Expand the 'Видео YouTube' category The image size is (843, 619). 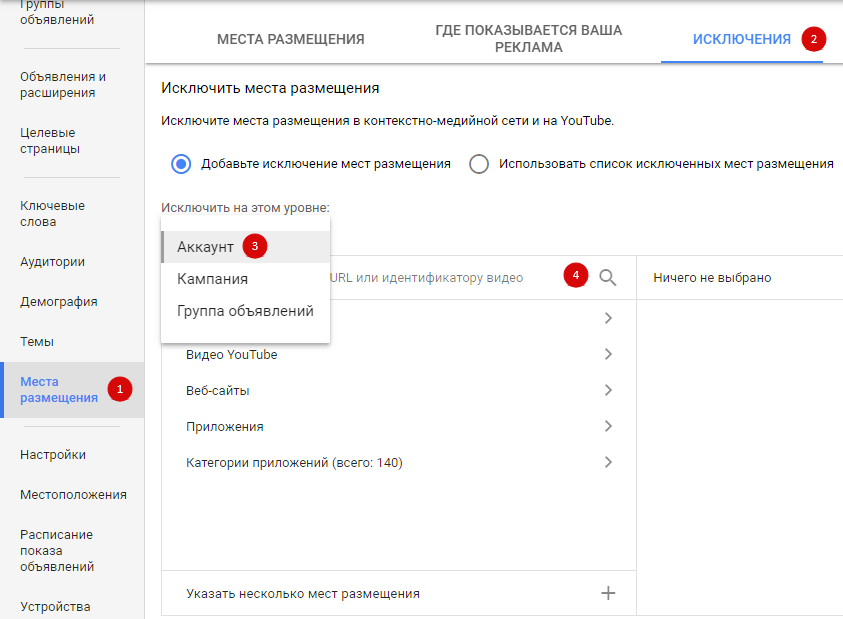point(608,355)
